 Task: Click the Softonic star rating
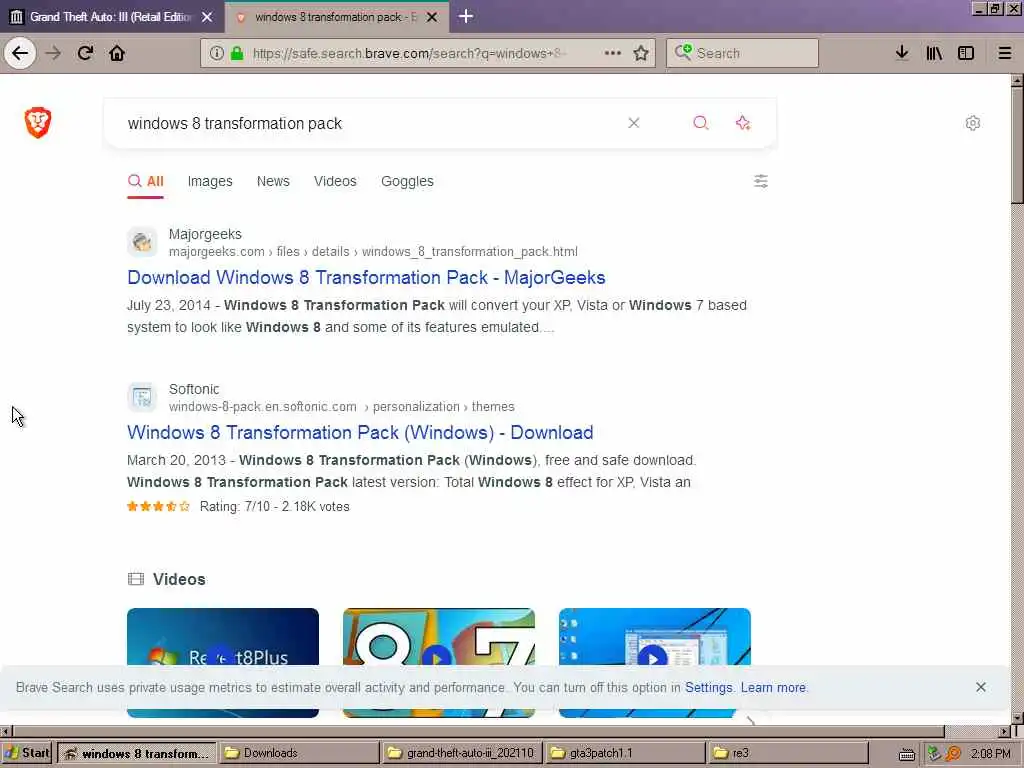159,506
